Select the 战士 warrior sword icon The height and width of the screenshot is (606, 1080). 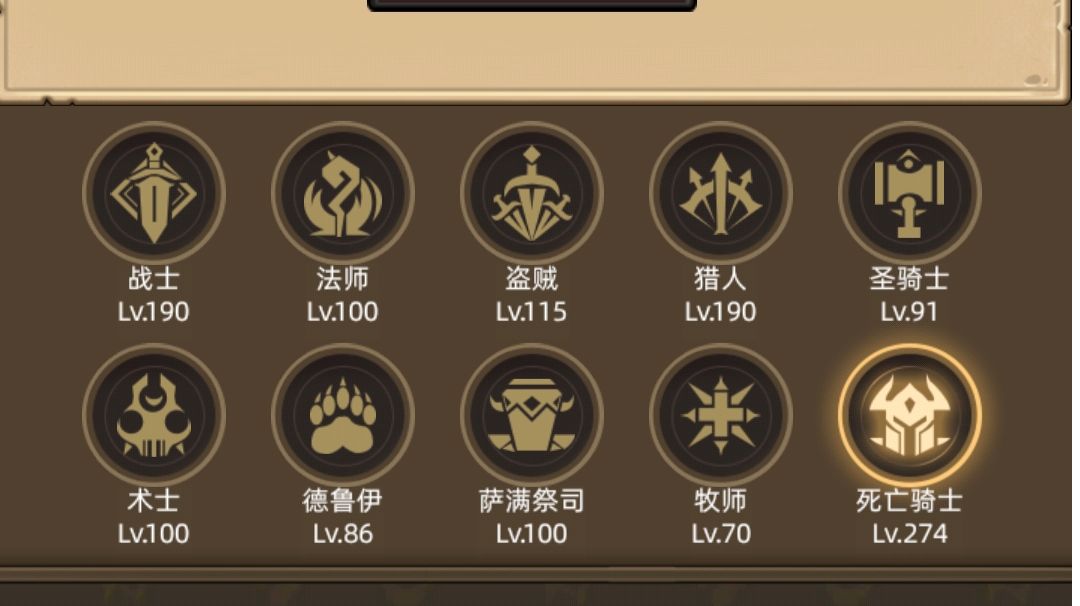point(154,193)
